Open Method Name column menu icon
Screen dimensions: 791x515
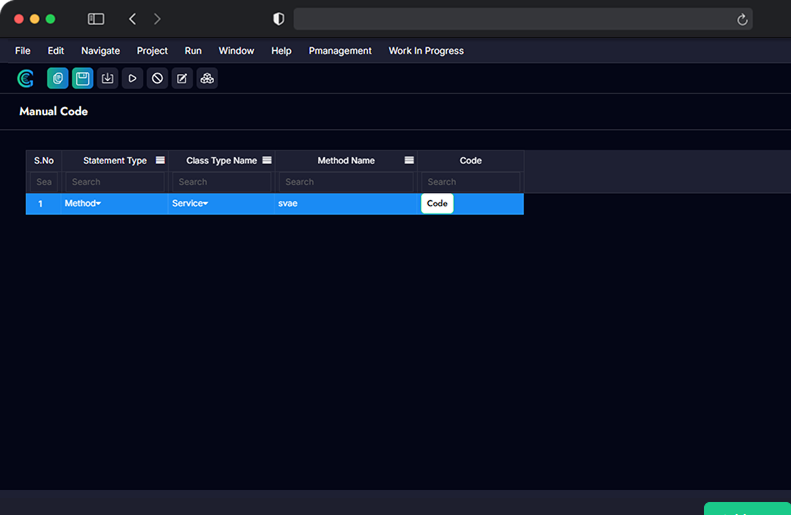point(409,160)
